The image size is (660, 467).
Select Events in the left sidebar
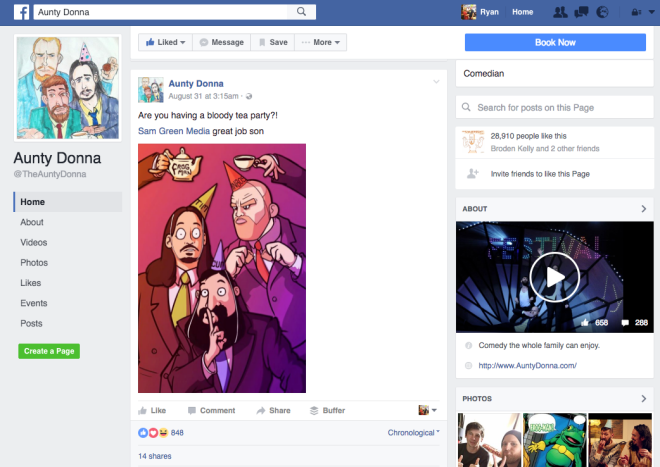coord(34,303)
